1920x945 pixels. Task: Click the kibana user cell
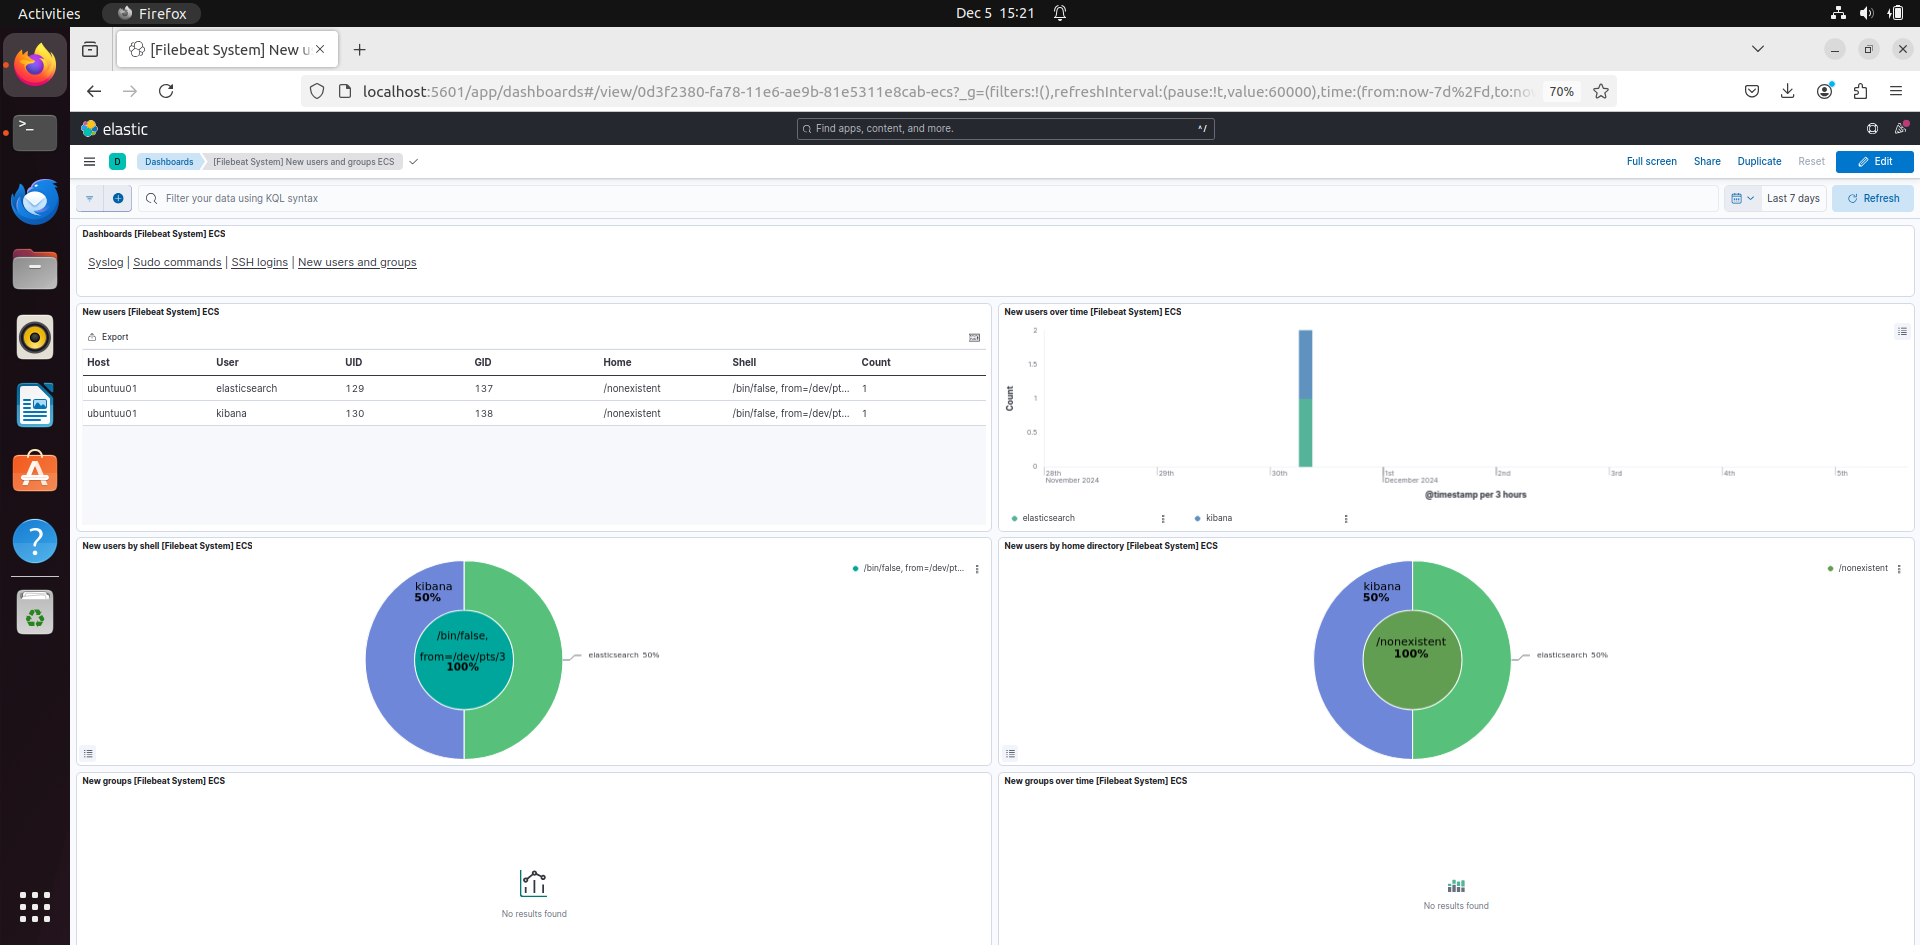click(x=231, y=413)
